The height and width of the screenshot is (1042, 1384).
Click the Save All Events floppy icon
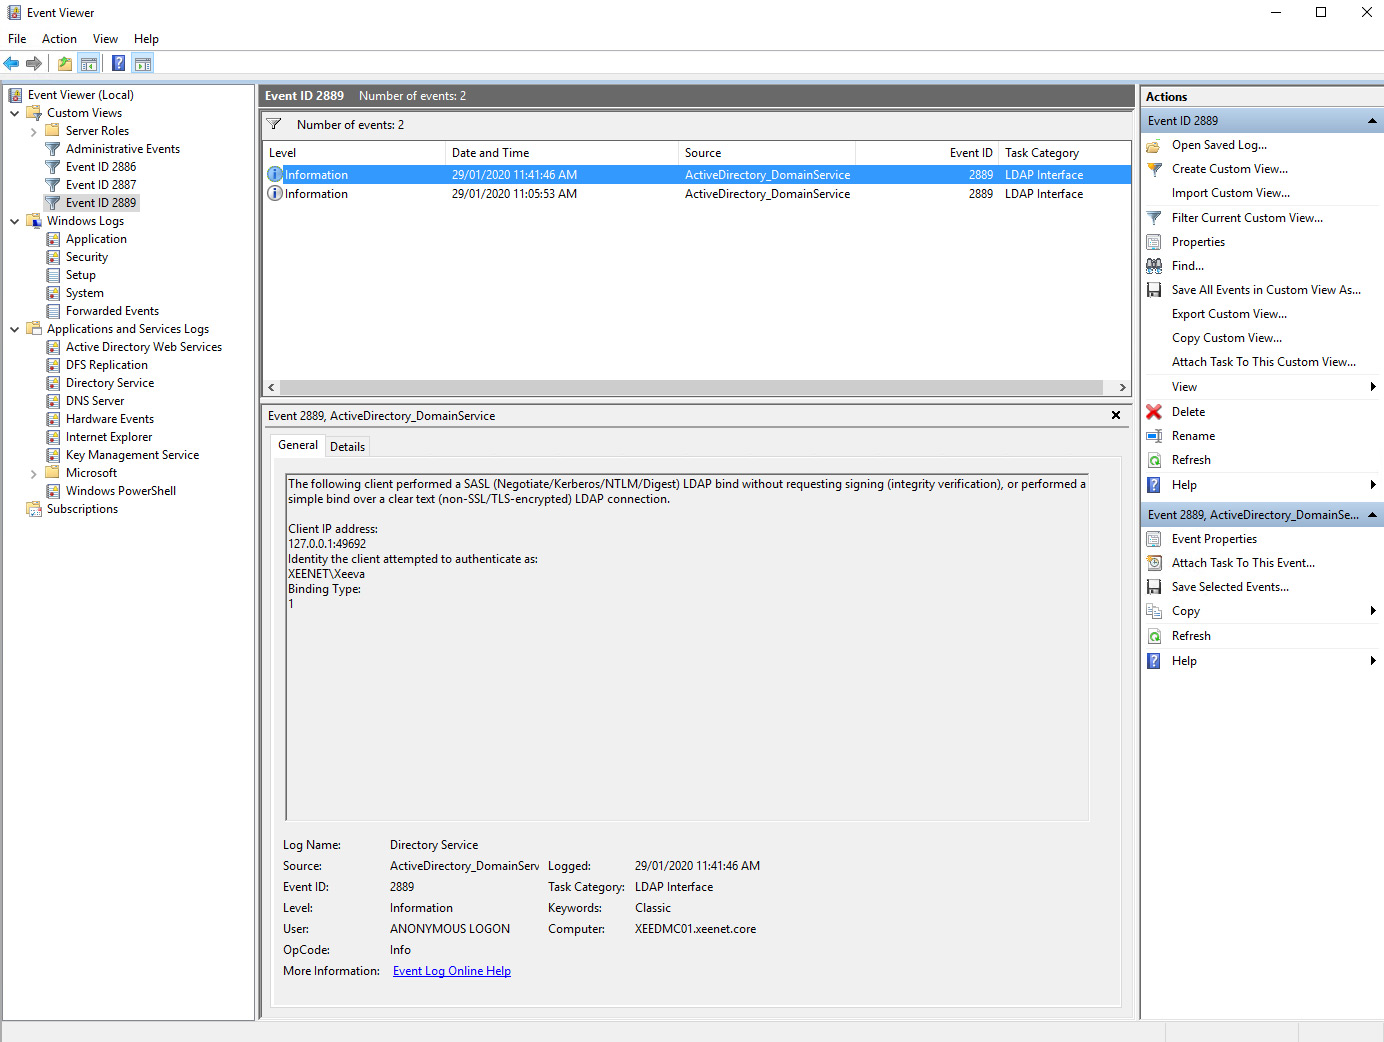(1154, 290)
